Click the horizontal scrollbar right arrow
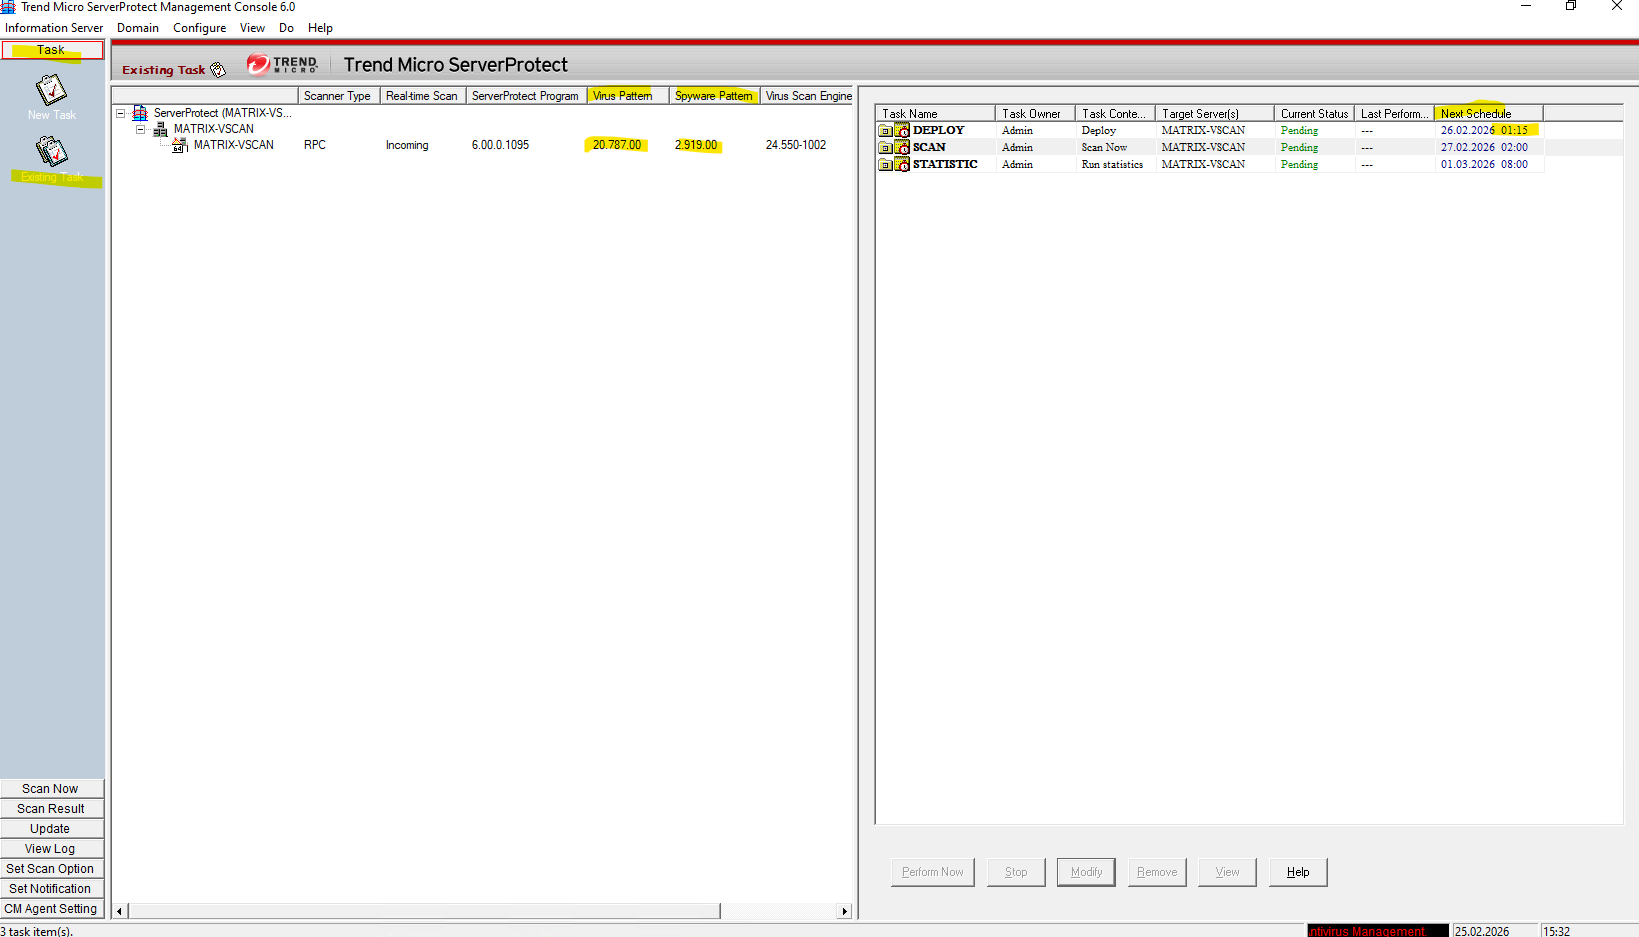Image resolution: width=1639 pixels, height=937 pixels. [845, 911]
